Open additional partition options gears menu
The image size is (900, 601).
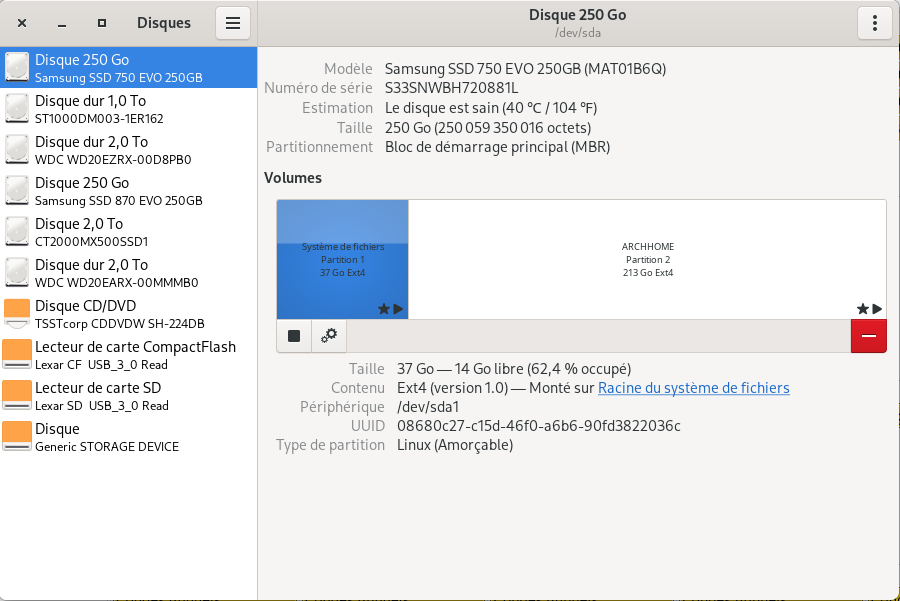(x=328, y=336)
